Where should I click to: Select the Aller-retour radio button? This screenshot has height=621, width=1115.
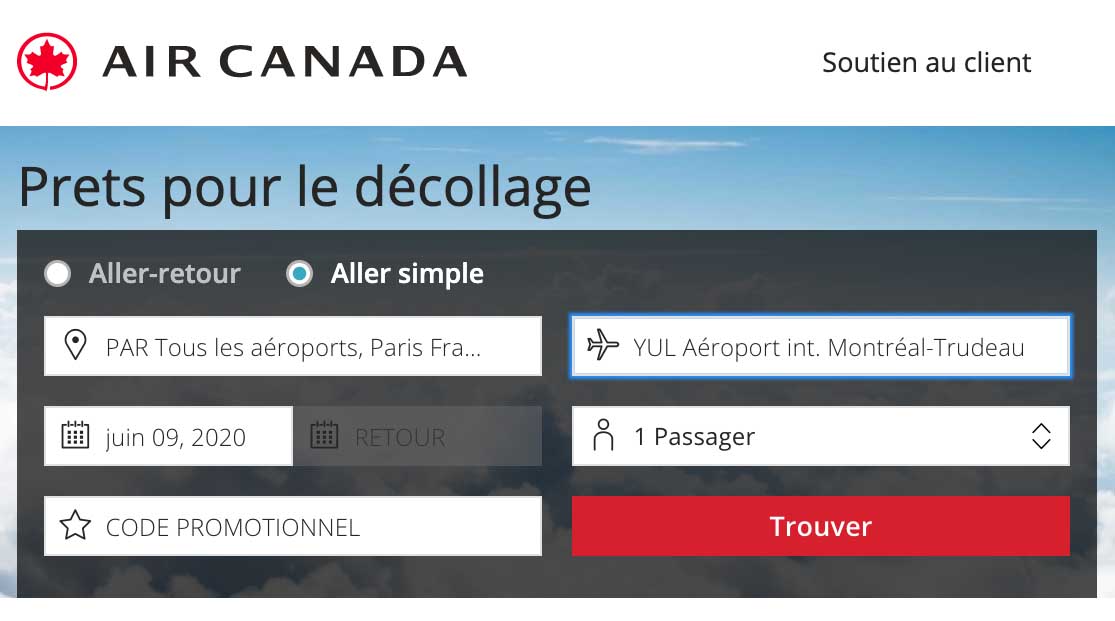click(x=58, y=274)
